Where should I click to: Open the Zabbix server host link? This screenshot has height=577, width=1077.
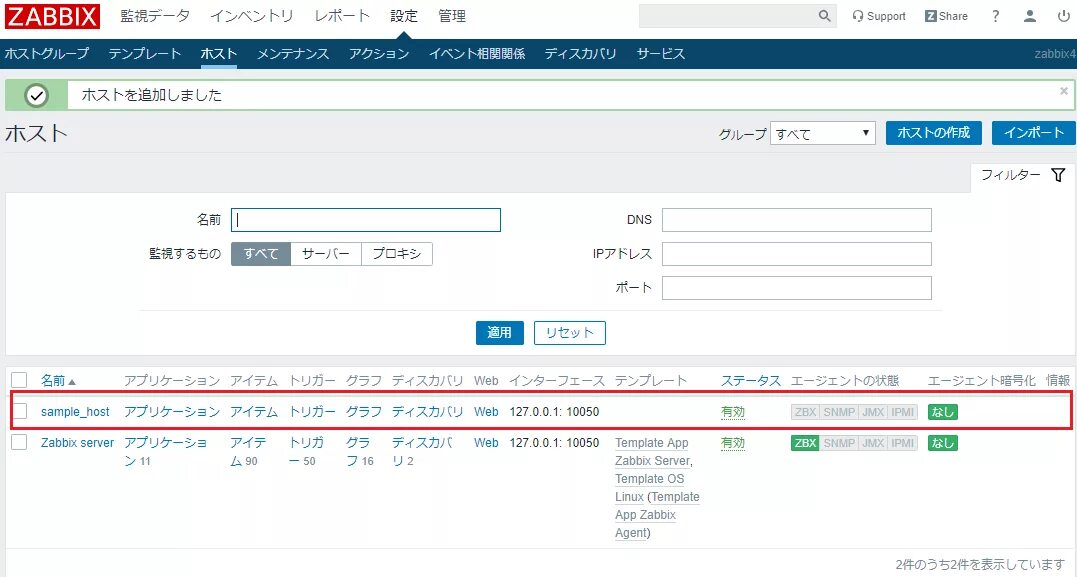click(x=78, y=442)
